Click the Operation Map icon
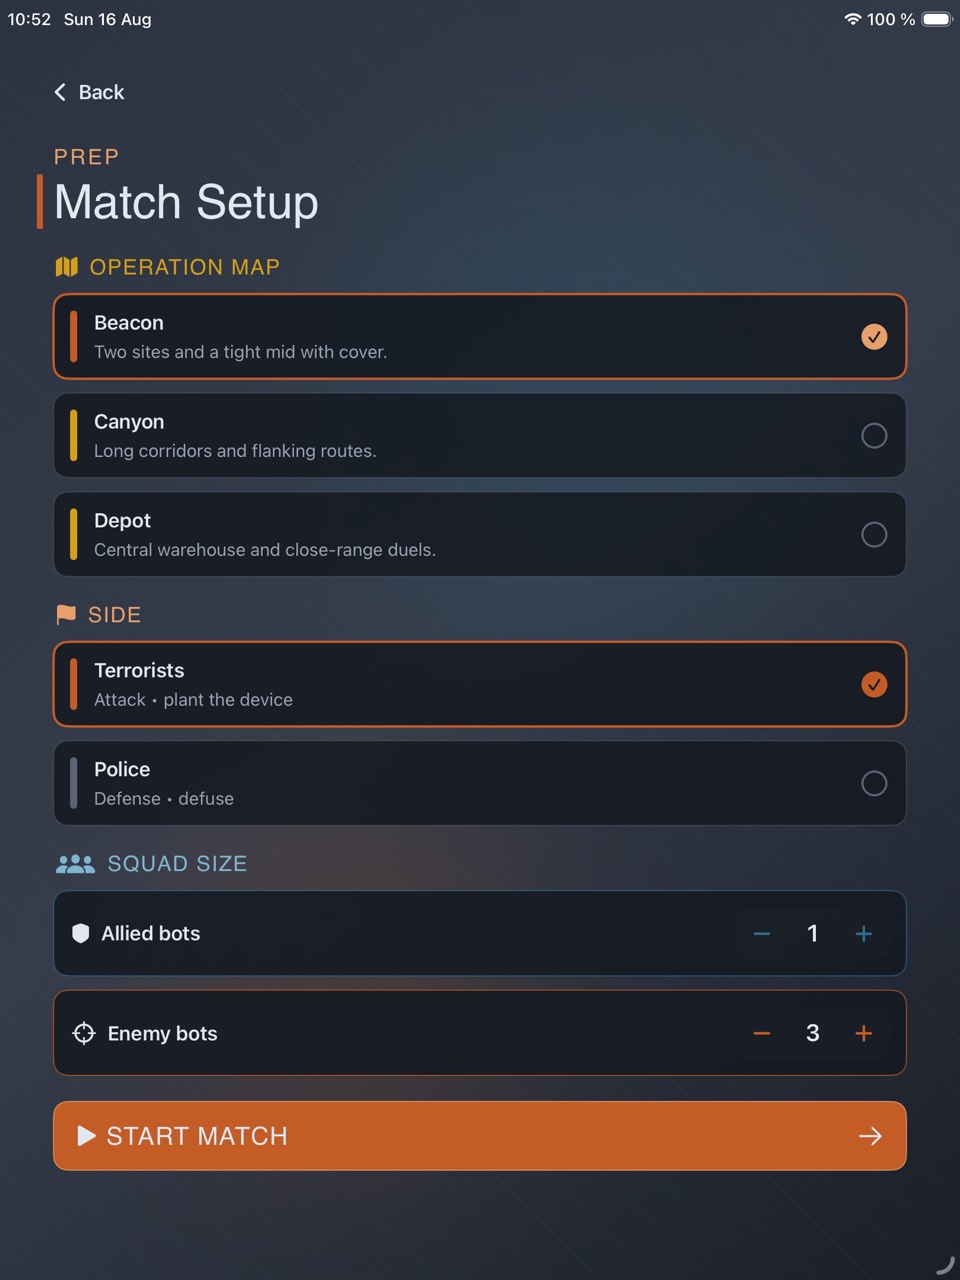This screenshot has width=960, height=1280. [67, 267]
